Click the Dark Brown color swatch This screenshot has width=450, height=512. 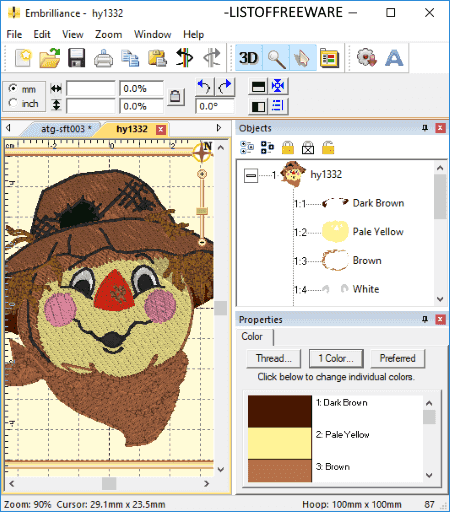pos(280,411)
